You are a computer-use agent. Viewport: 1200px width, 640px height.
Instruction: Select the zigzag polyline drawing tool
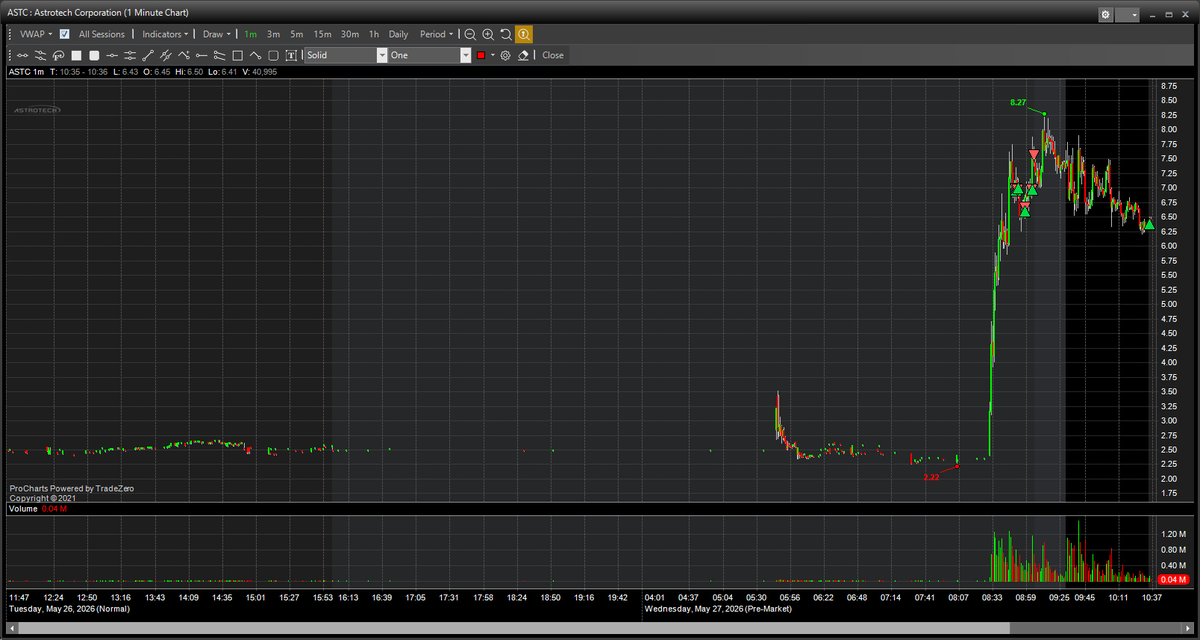click(x=183, y=55)
